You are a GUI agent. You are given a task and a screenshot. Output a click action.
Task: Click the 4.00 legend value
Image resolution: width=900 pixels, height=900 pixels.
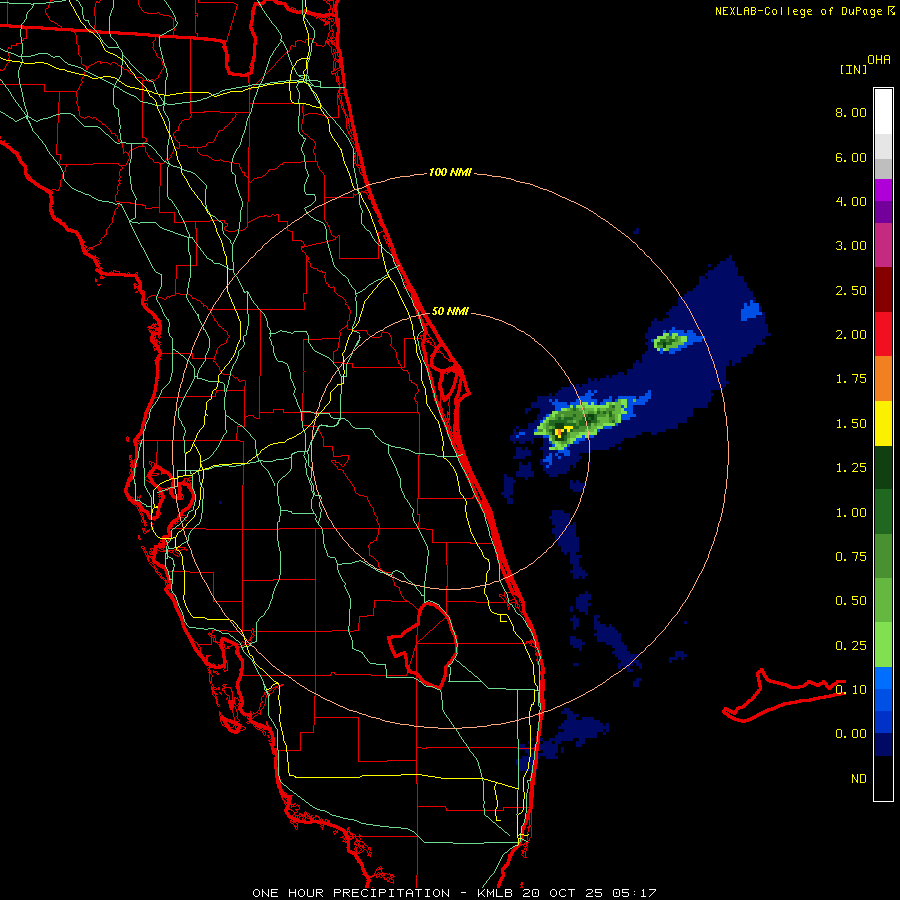point(851,201)
